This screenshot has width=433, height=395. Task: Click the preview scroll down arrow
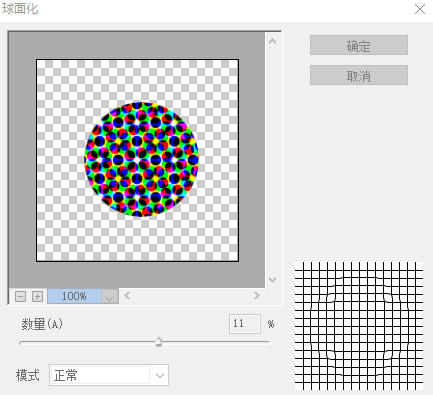(x=272, y=279)
